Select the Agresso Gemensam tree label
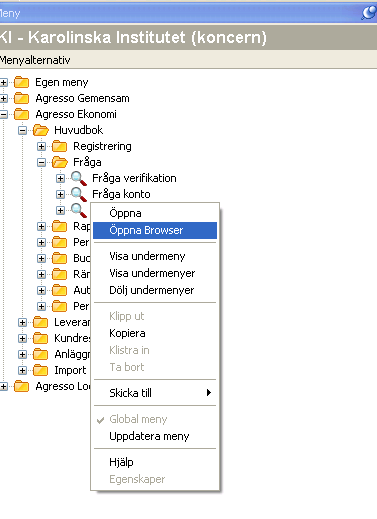 tap(82, 98)
